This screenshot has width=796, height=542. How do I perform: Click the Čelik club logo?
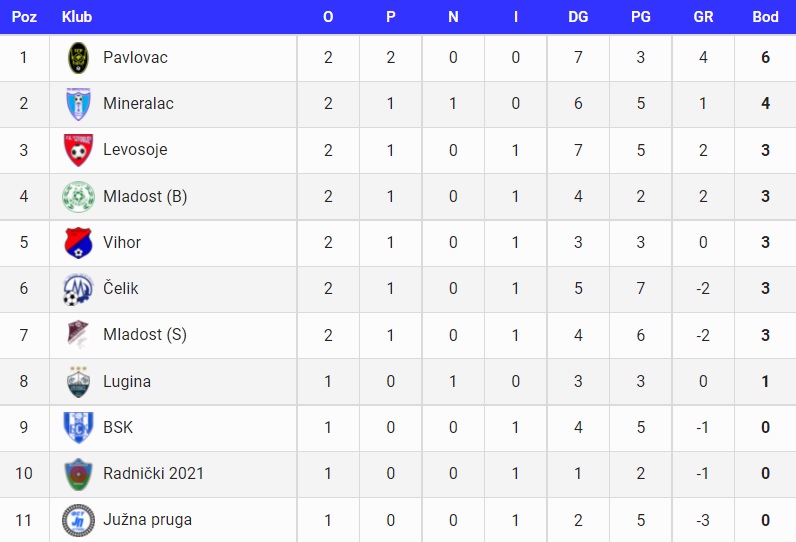[x=78, y=289]
